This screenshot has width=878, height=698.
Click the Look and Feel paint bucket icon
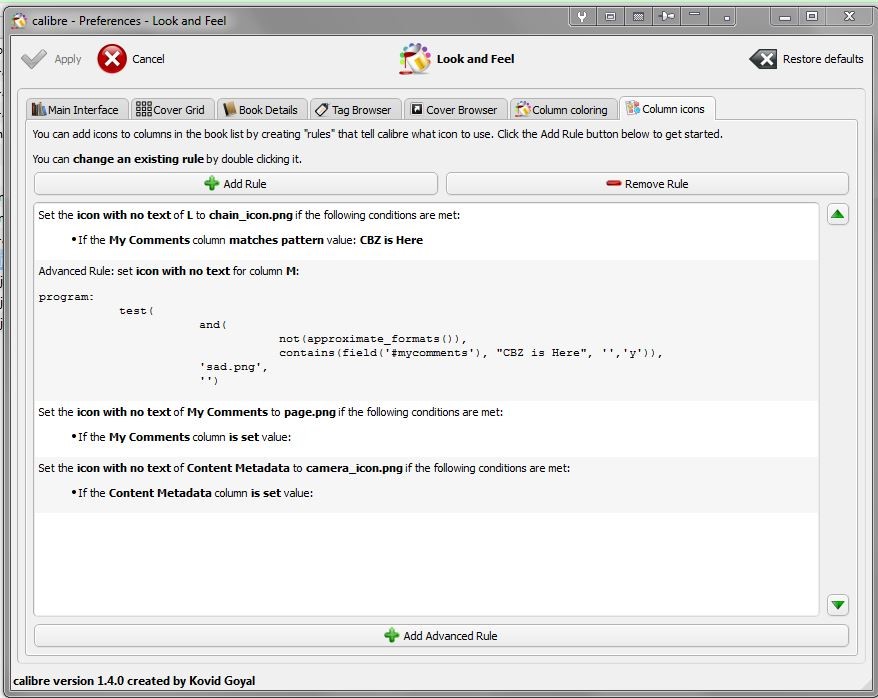pos(414,58)
